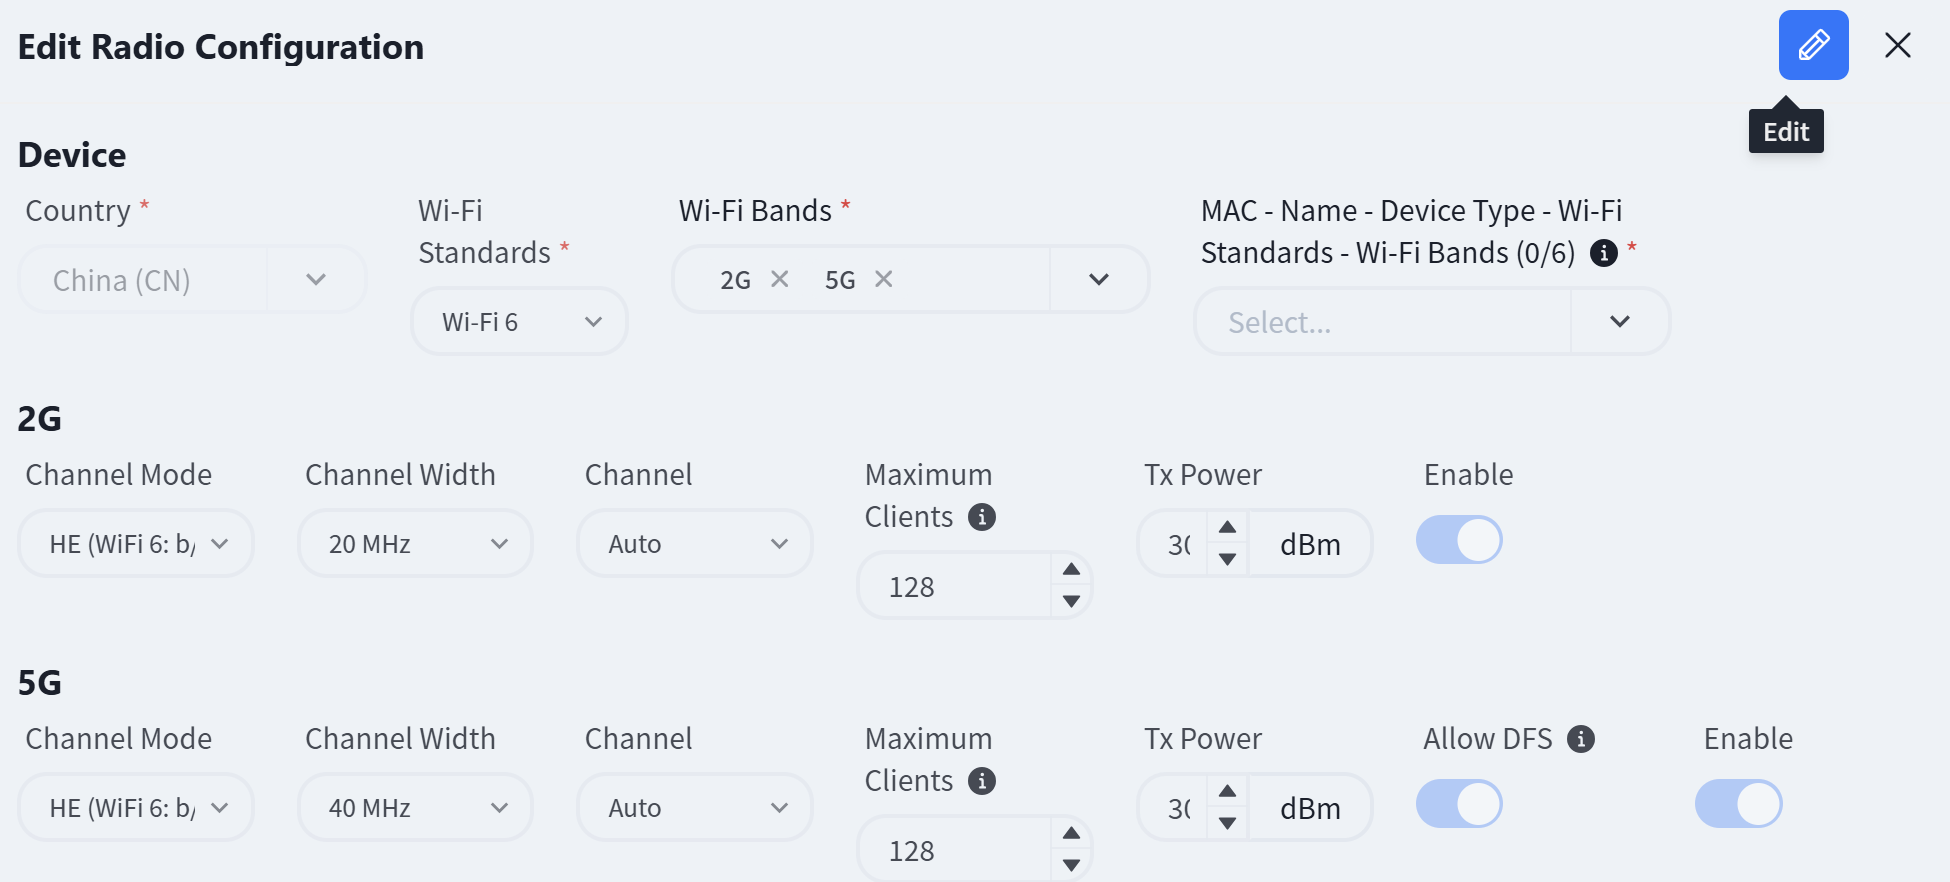Click 2G Maximum Clients info icon
The image size is (1950, 882).
[x=982, y=517]
